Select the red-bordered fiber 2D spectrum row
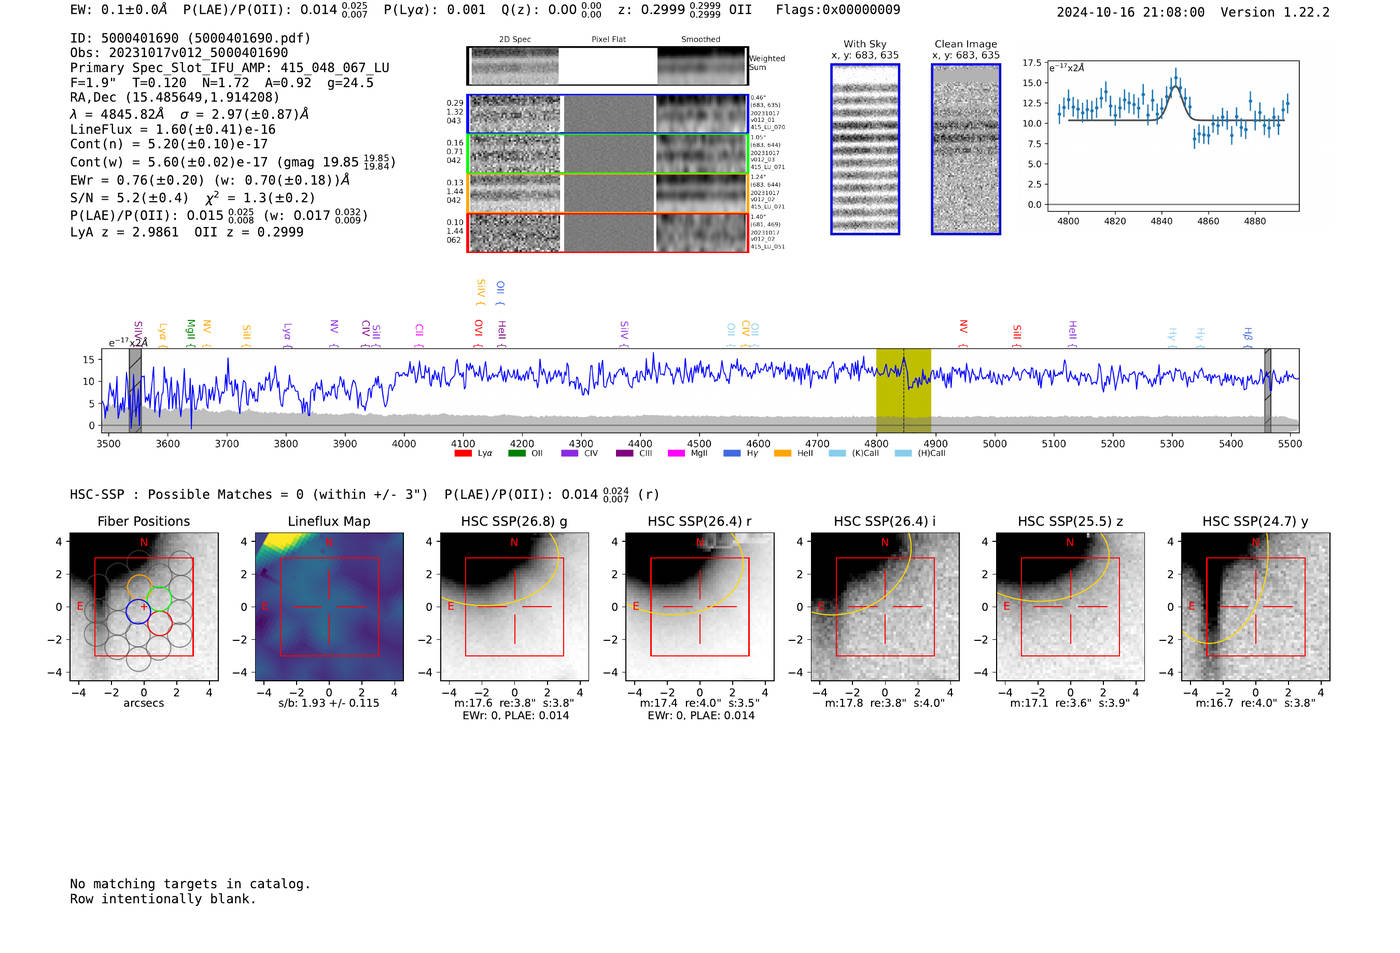Viewport: 1400px width, 953px height. (607, 232)
